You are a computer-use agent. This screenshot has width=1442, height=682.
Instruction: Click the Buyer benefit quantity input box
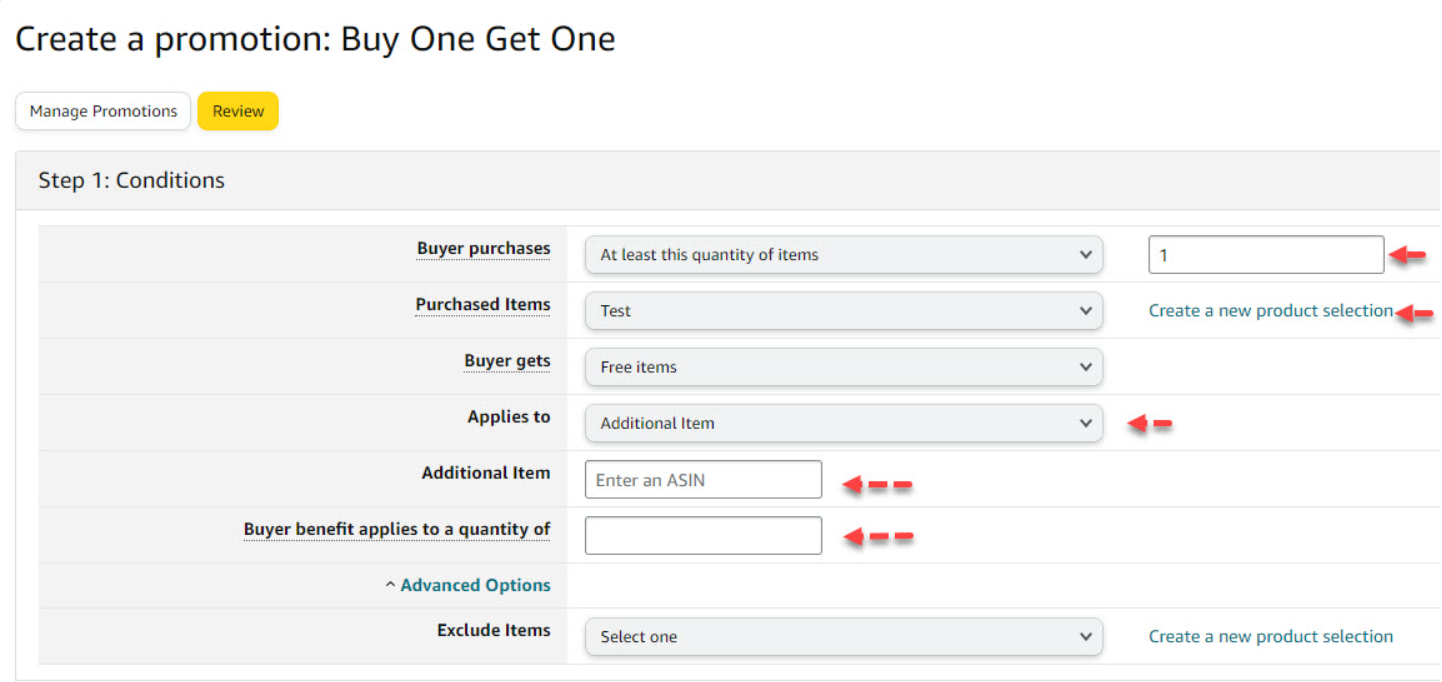tap(703, 536)
